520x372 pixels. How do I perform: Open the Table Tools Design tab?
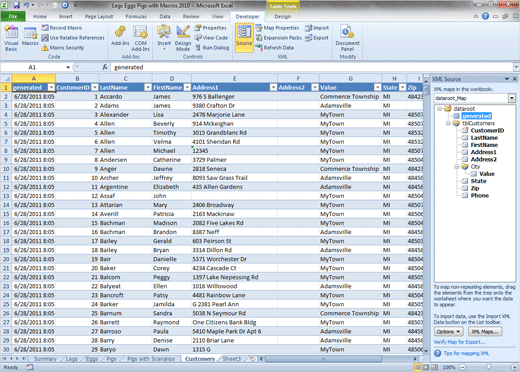click(x=283, y=16)
